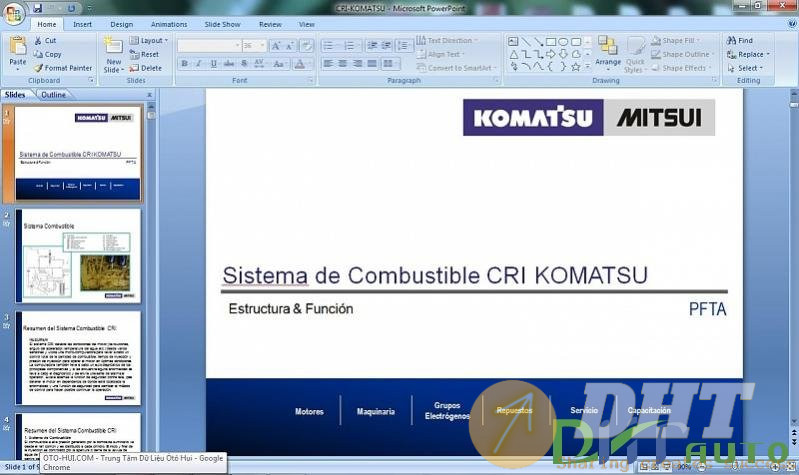799x475 pixels.
Task: Open the Shape Fill dropdown
Action: pos(676,40)
